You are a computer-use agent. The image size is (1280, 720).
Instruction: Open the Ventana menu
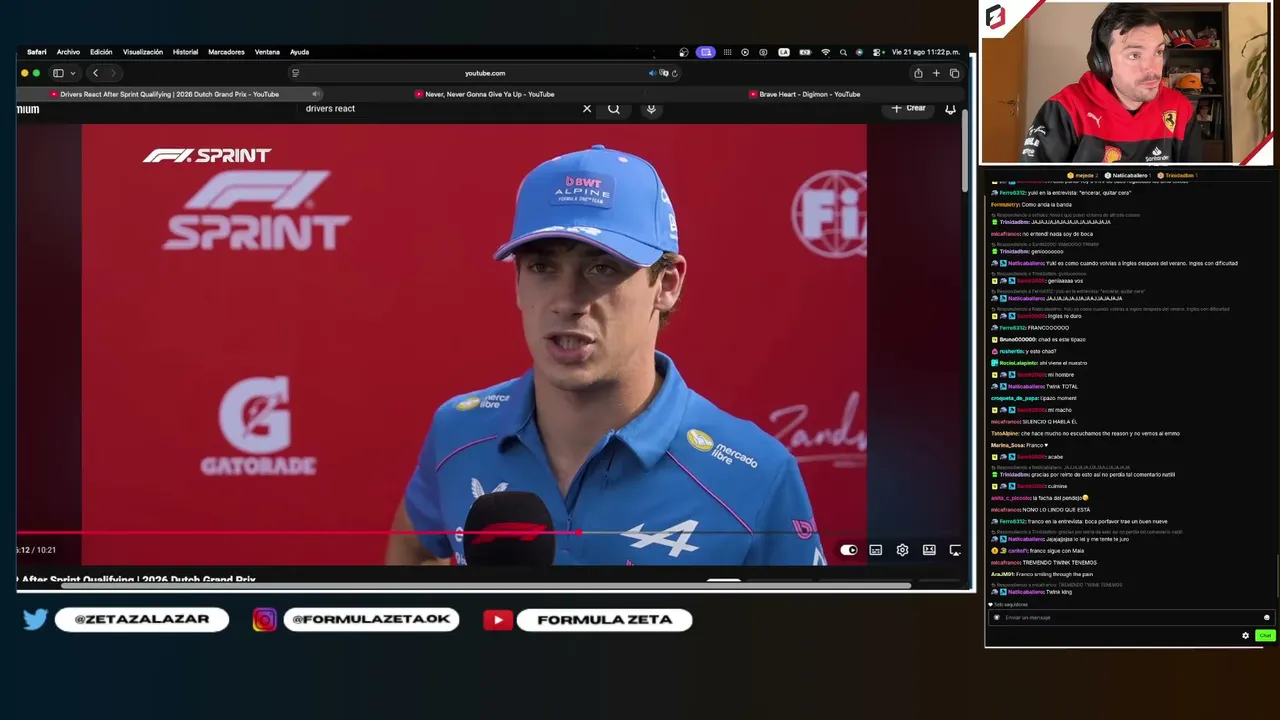(267, 52)
